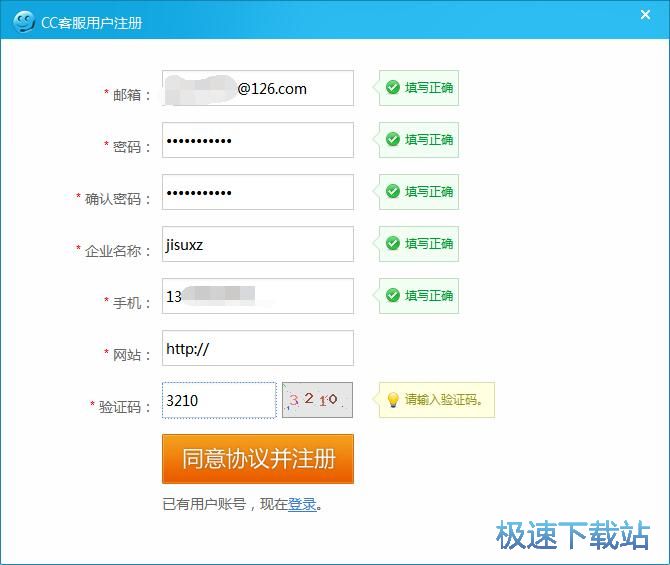Click the 手机 phone number field
Viewport: 670px width, 565px height.
pos(258,296)
